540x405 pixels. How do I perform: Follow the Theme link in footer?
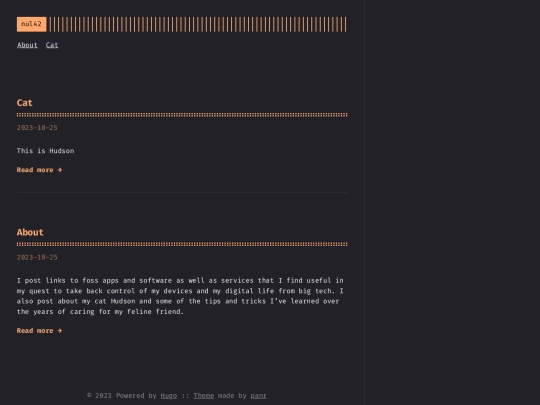204,396
